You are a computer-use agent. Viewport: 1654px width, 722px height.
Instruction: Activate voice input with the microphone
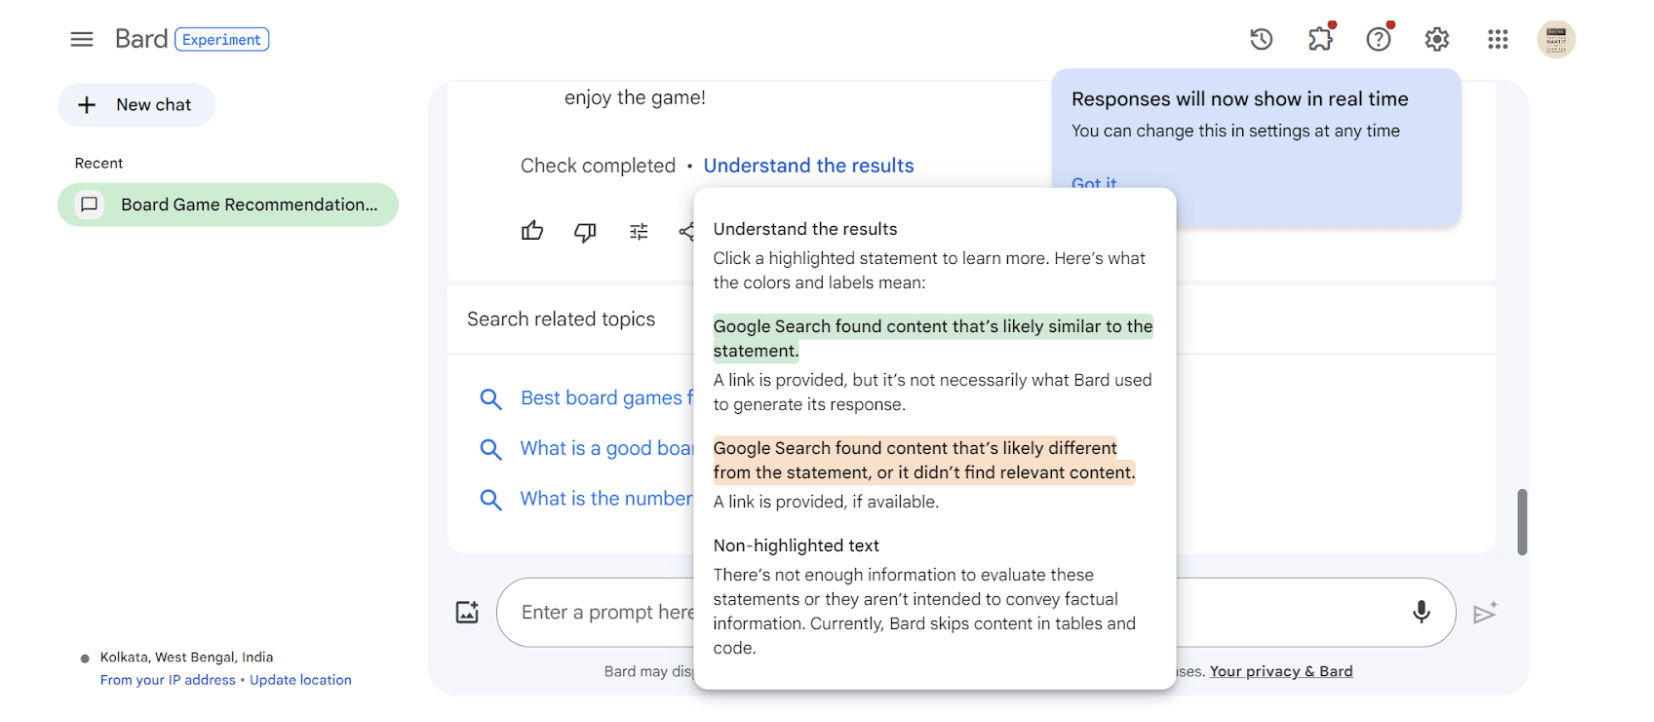coord(1421,612)
